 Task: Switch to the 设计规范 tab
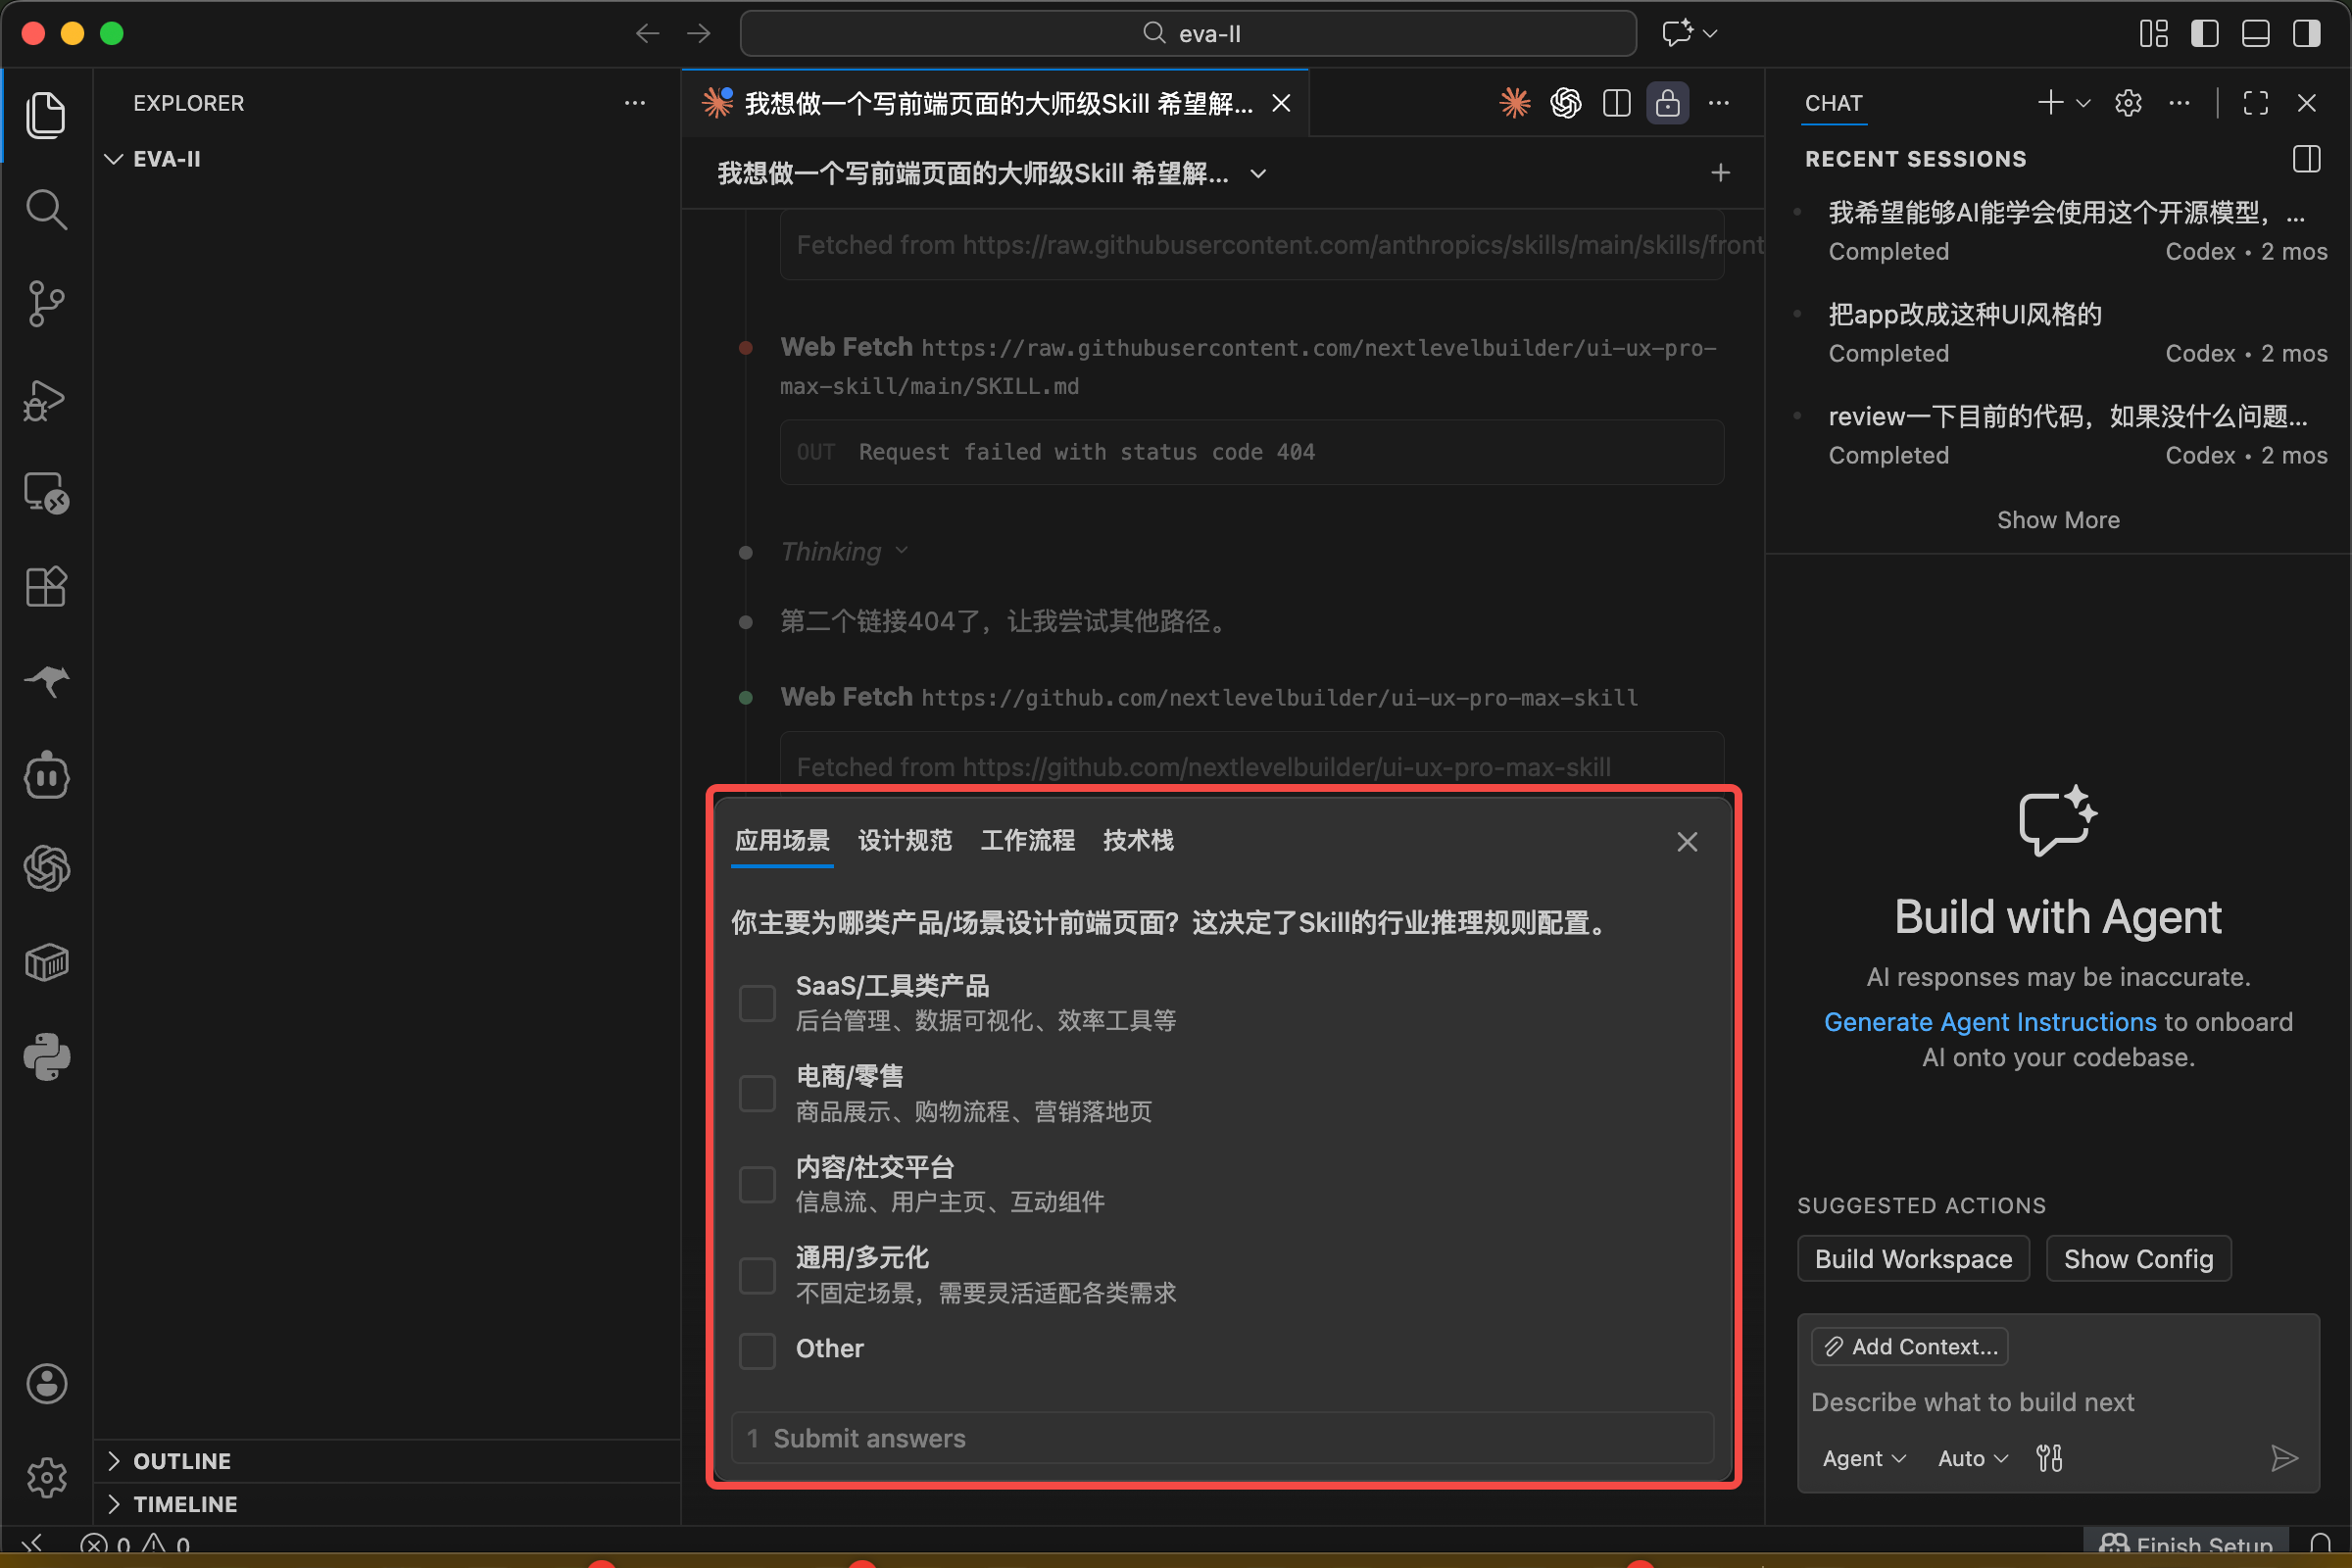point(905,840)
